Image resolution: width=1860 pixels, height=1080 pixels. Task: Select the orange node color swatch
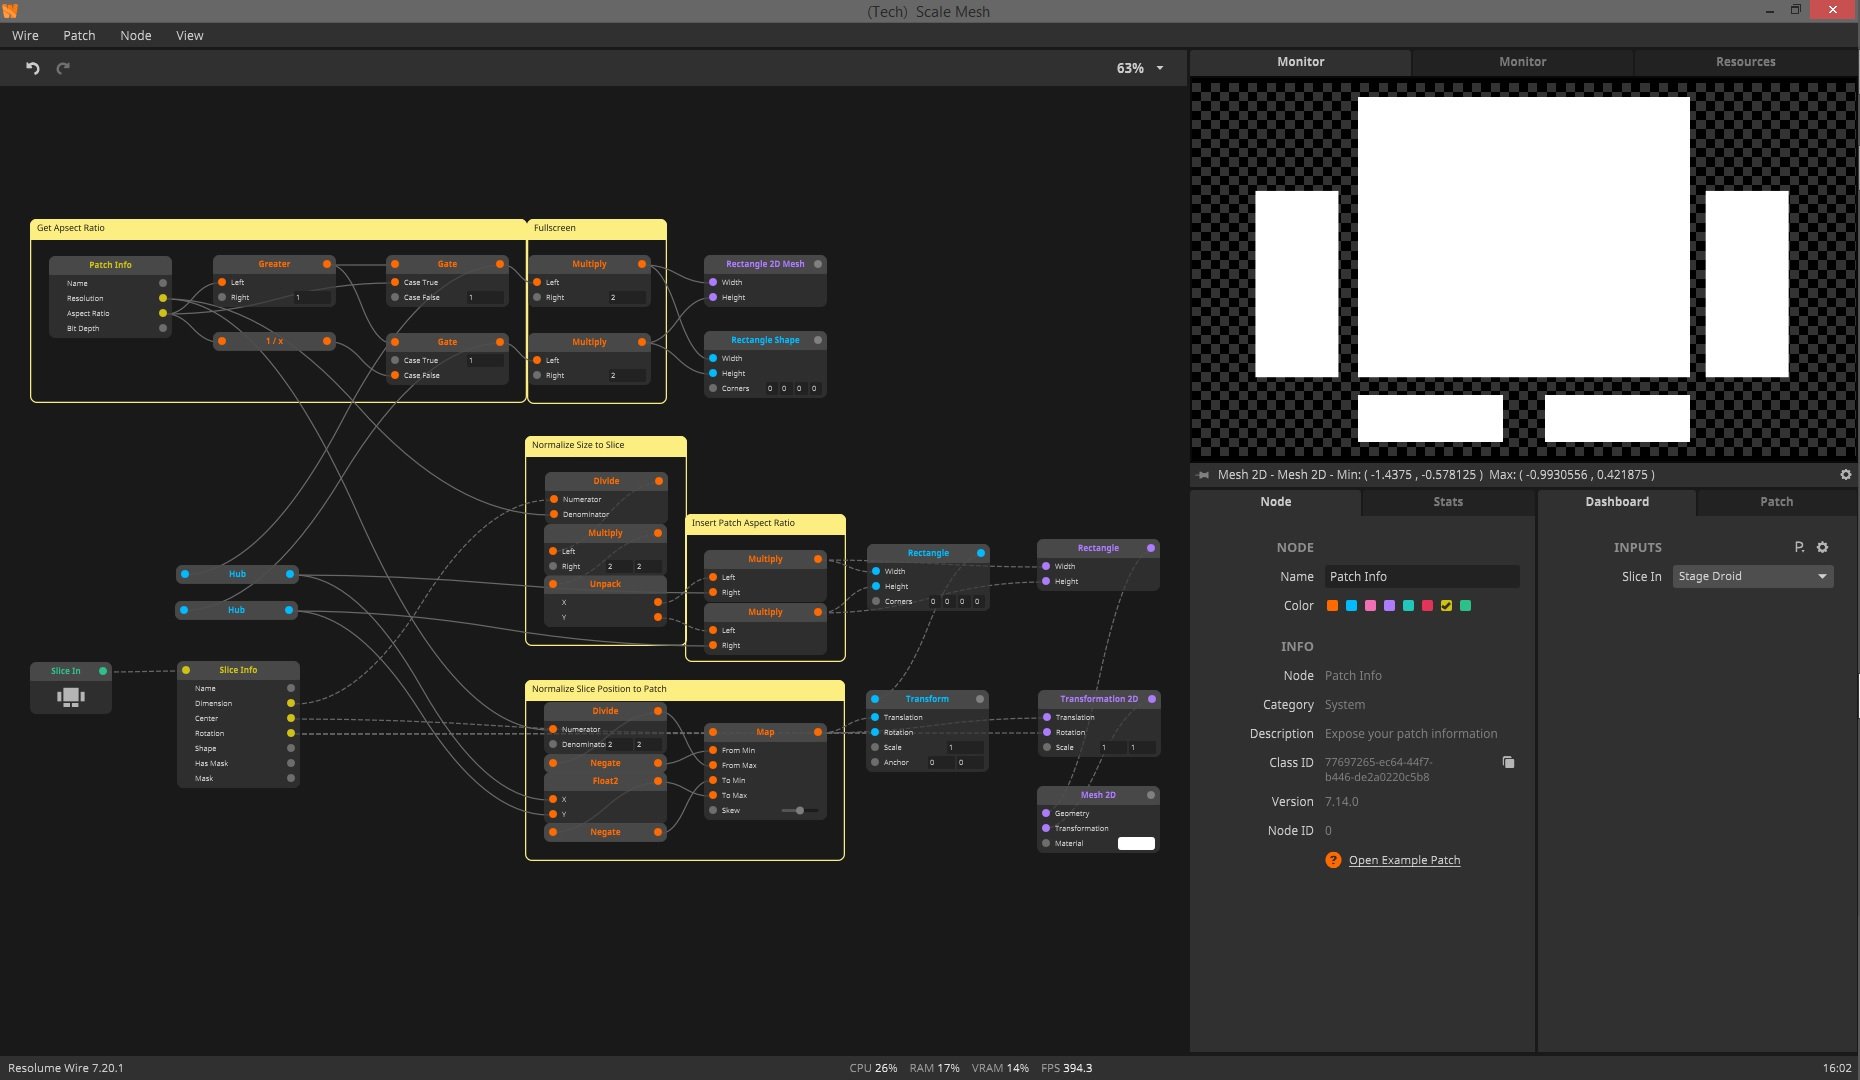coord(1332,606)
